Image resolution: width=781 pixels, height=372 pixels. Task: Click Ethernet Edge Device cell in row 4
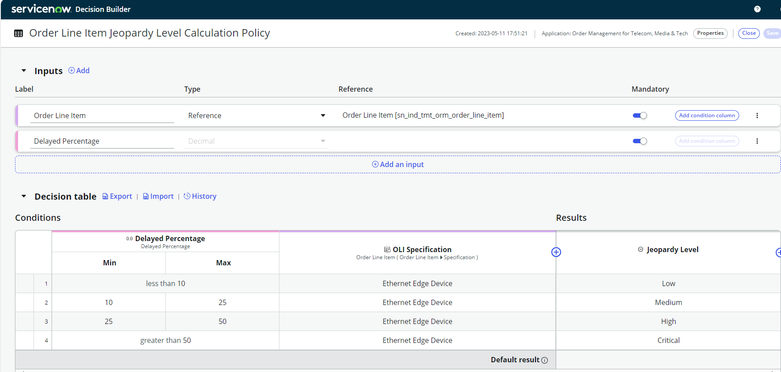click(x=417, y=340)
